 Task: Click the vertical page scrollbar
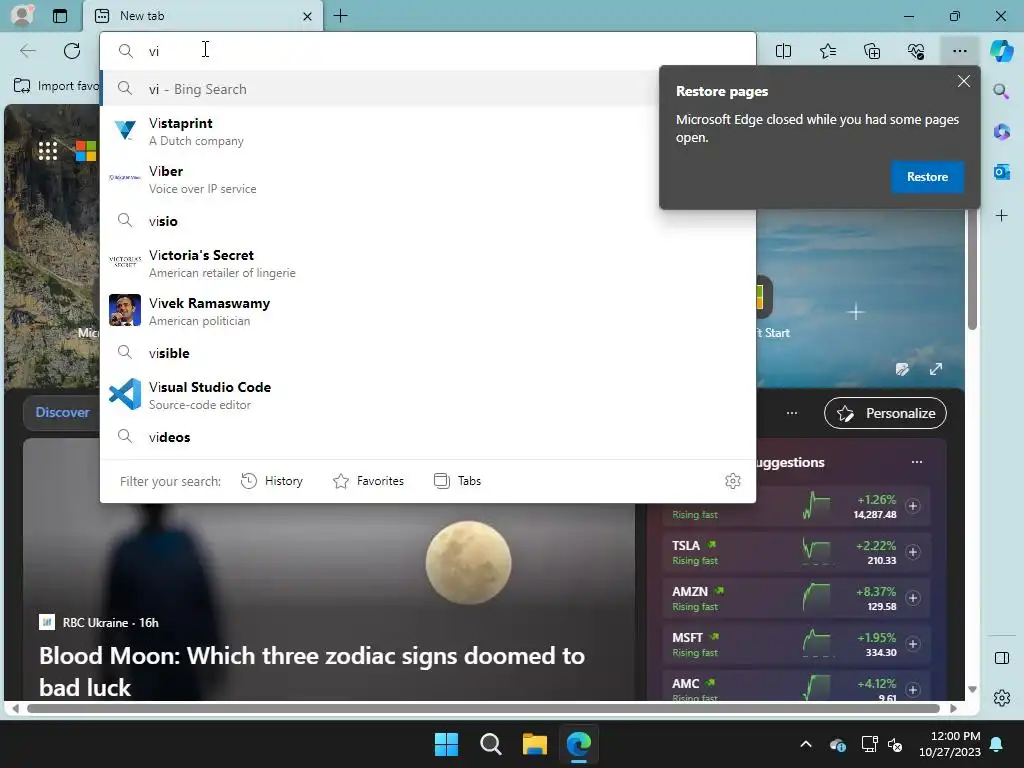point(972,268)
